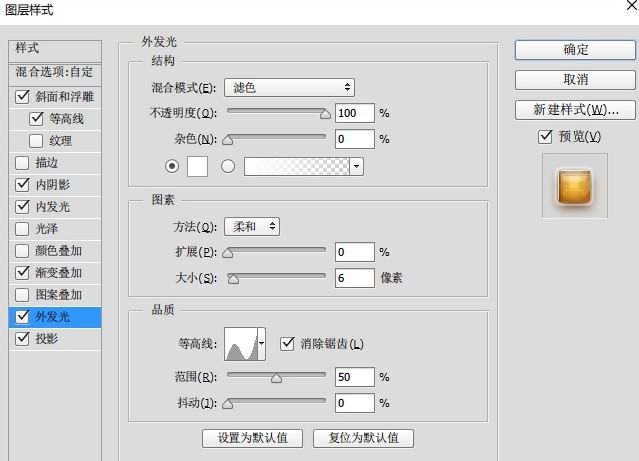
Task: Toggle the 投影 checkbox
Action: click(x=22, y=339)
